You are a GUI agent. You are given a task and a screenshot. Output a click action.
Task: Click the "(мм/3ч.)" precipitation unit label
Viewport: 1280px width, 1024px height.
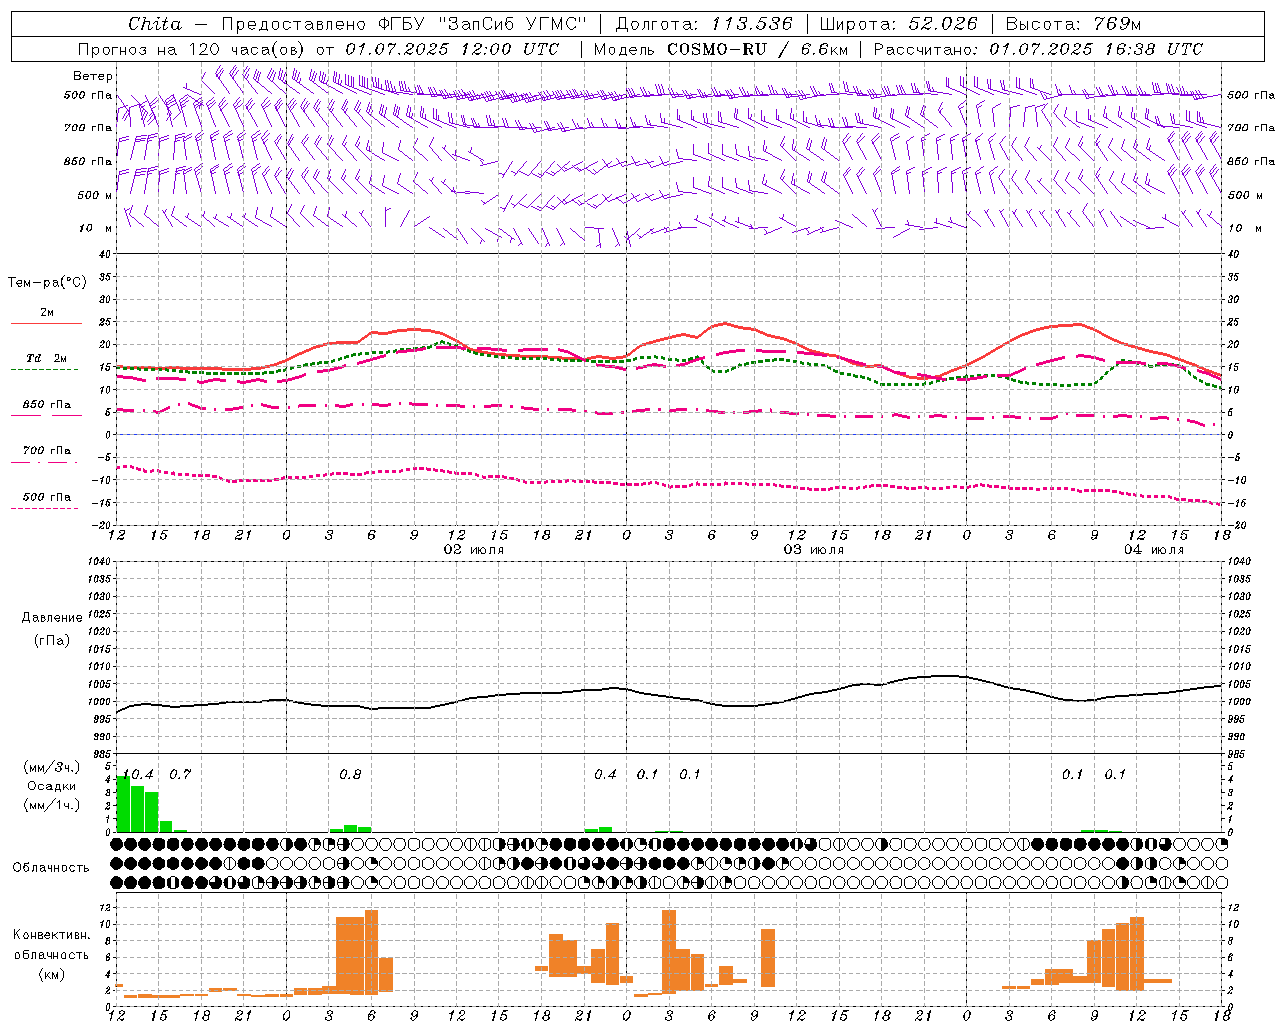[51, 768]
